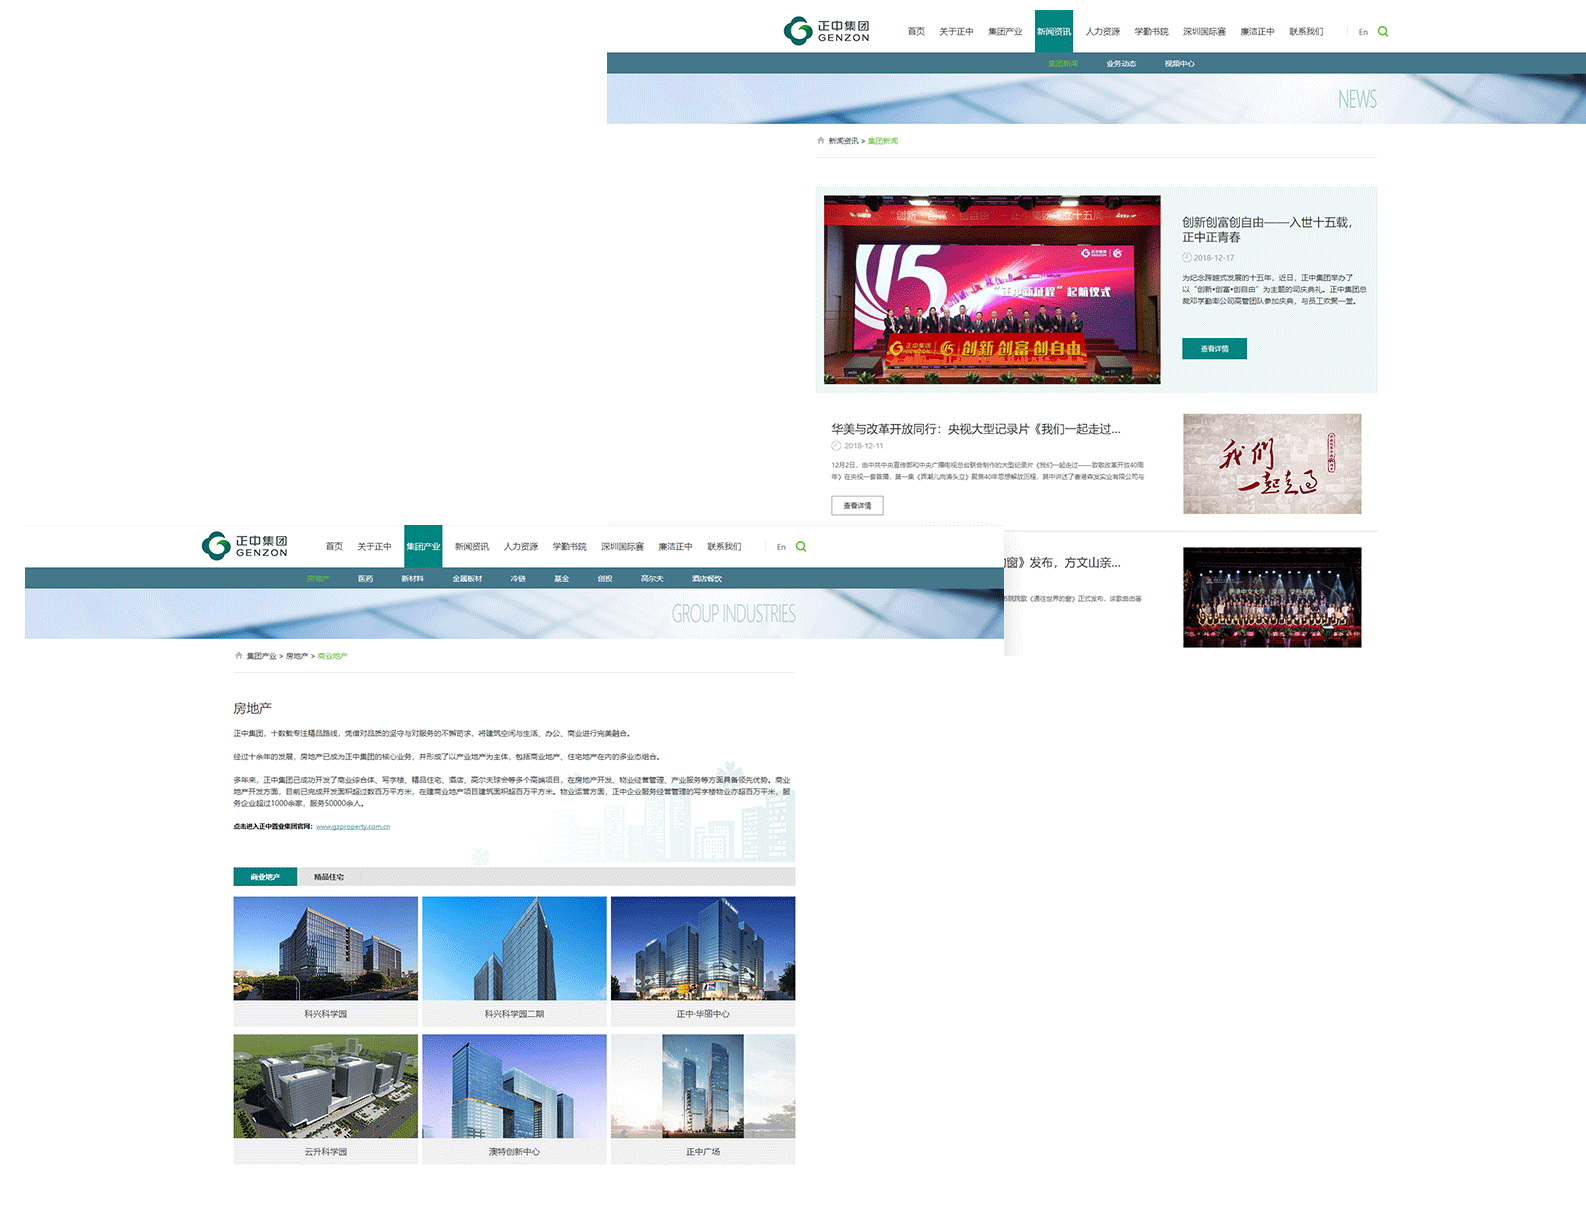The width and height of the screenshot is (1586, 1211).
Task: Select 医药 in the industries submenu
Action: coord(366,579)
